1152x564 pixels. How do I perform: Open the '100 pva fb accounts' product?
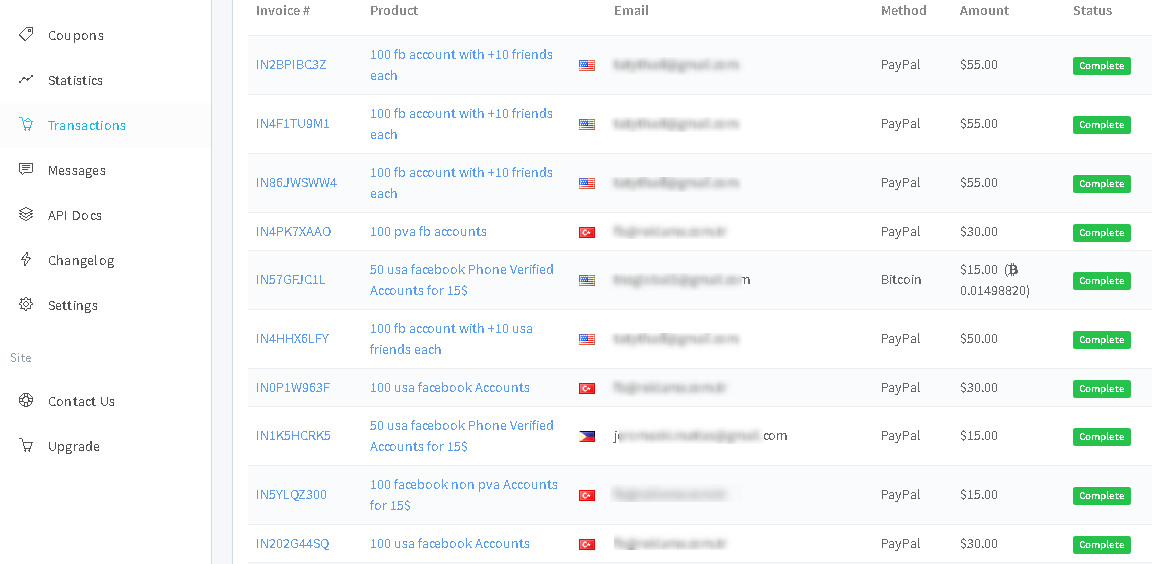428,231
